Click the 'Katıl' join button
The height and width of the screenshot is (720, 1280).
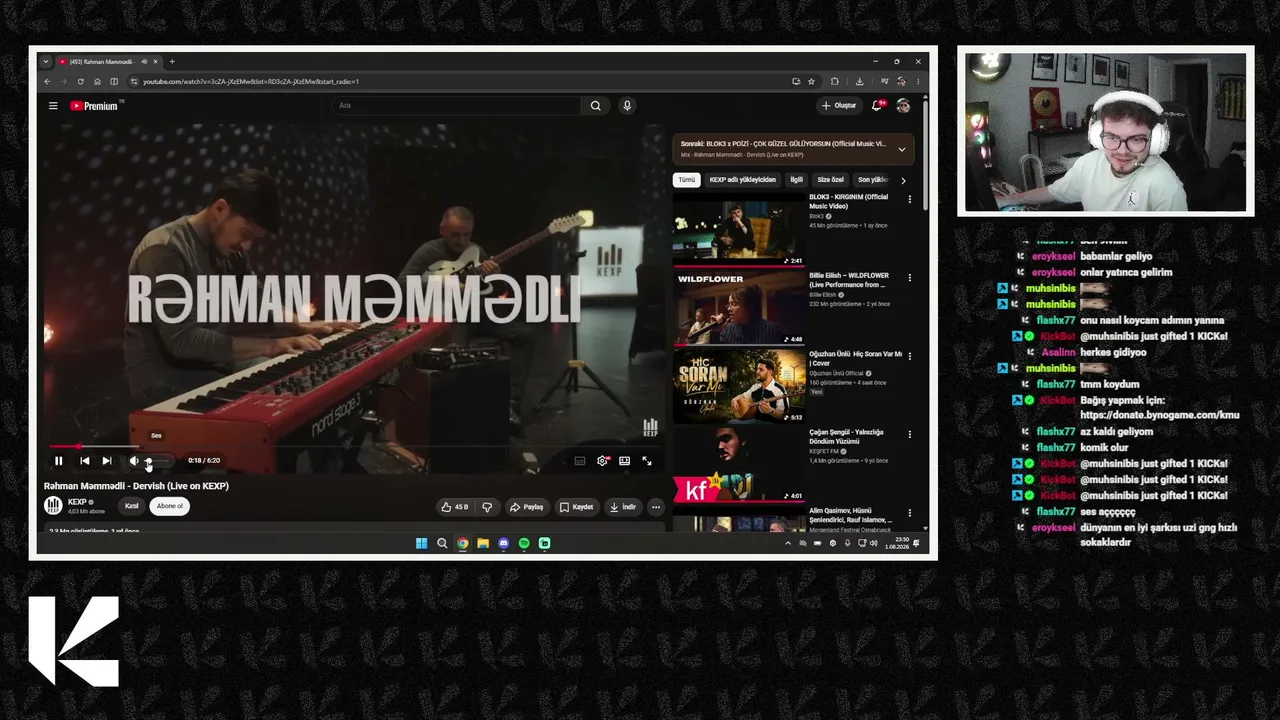pyautogui.click(x=131, y=506)
